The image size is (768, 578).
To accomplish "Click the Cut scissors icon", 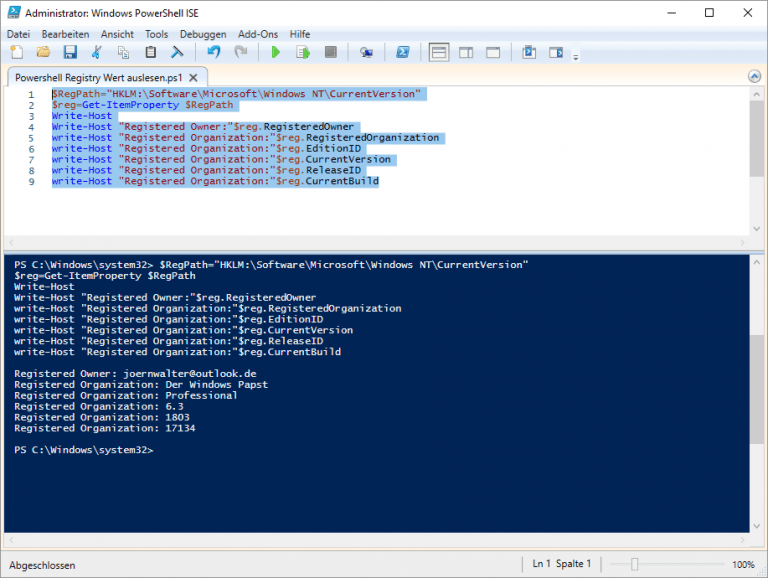I will 97,52.
